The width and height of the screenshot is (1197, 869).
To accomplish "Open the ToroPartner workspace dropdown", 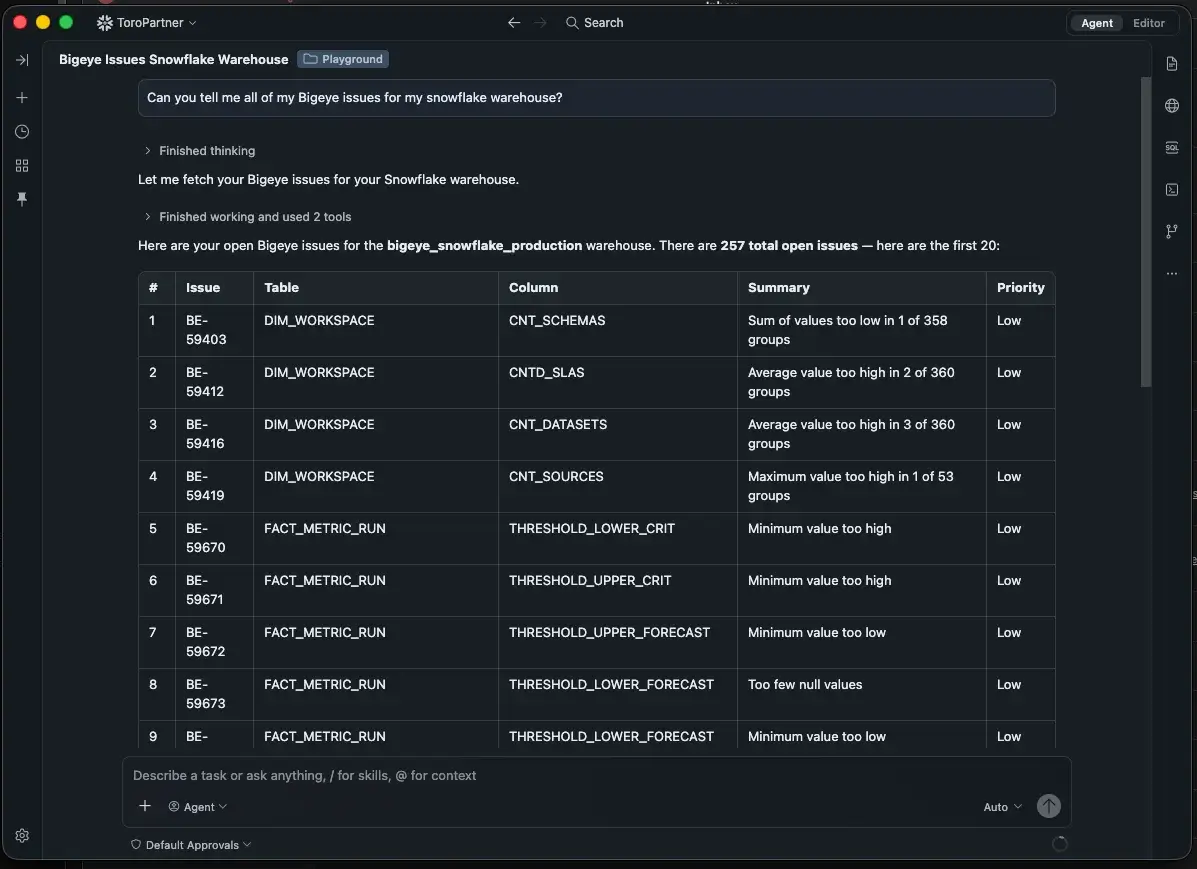I will point(147,23).
